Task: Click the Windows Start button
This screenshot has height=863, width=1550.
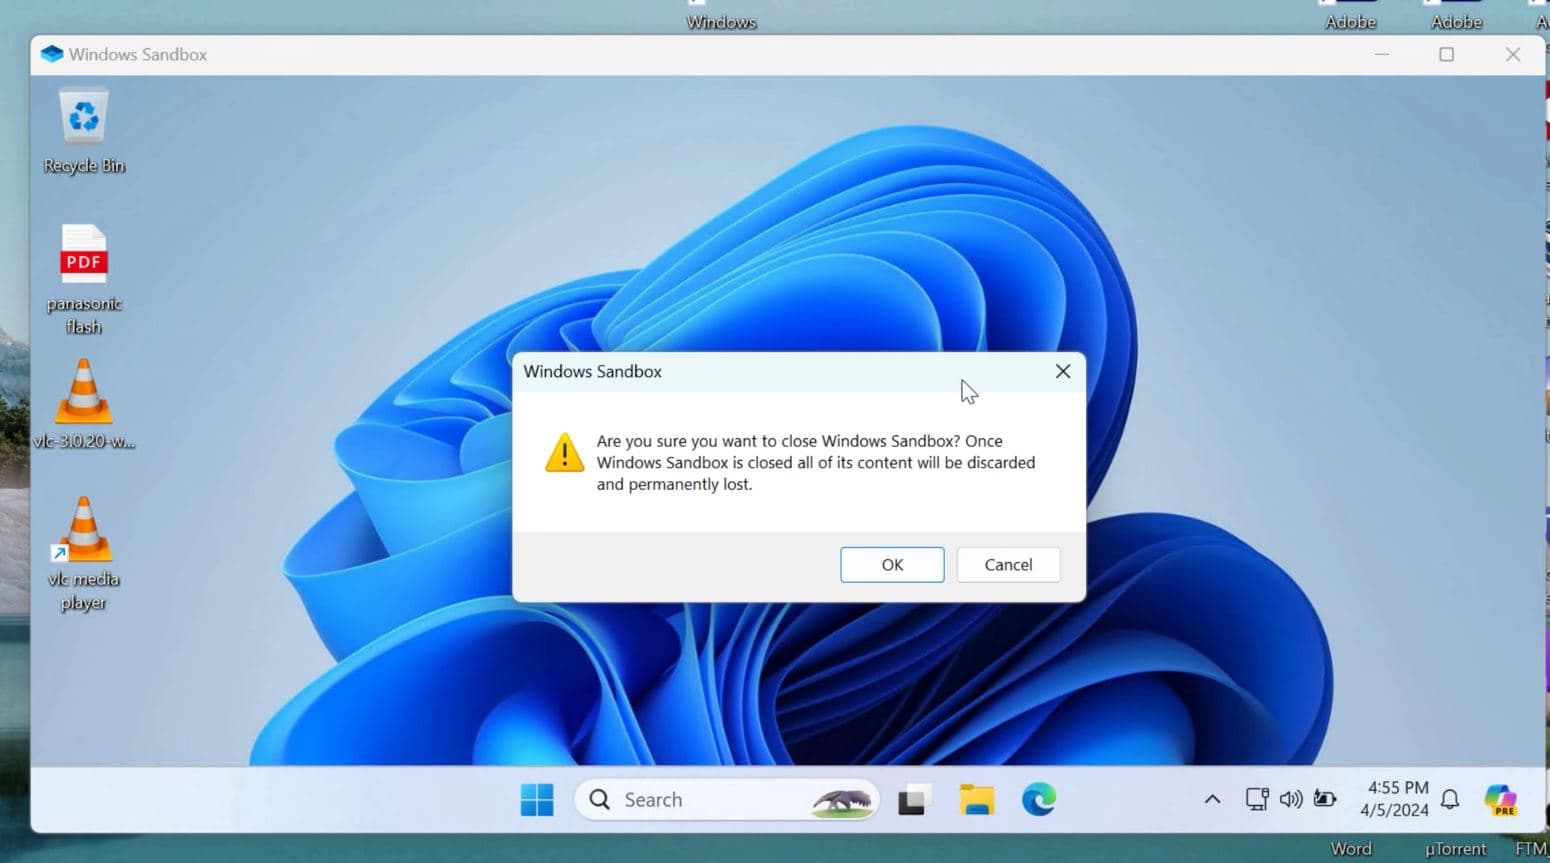Action: coord(537,799)
